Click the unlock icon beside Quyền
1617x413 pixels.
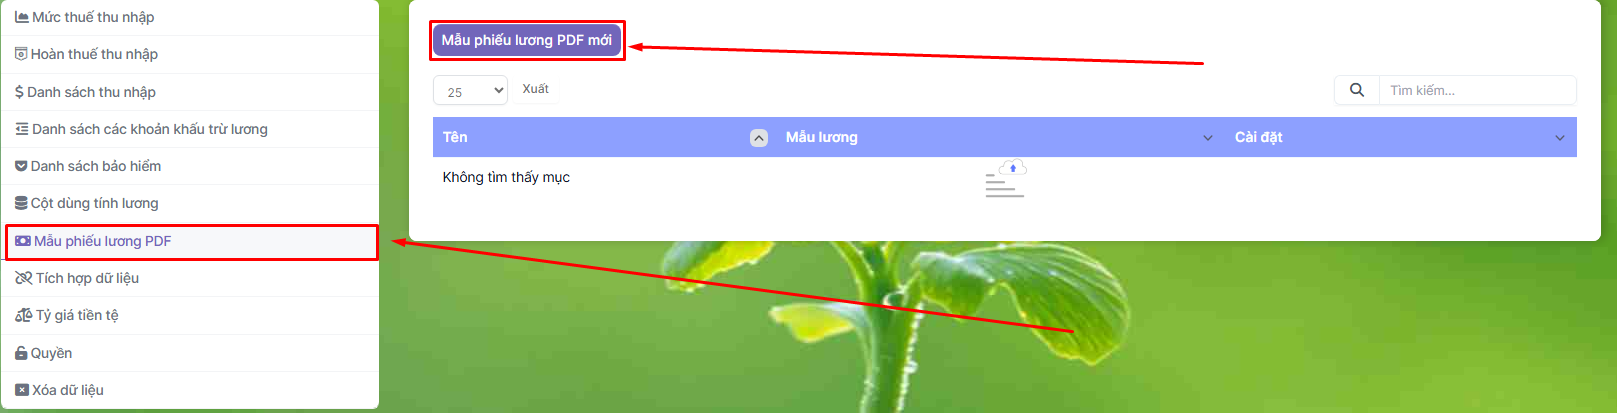[21, 353]
